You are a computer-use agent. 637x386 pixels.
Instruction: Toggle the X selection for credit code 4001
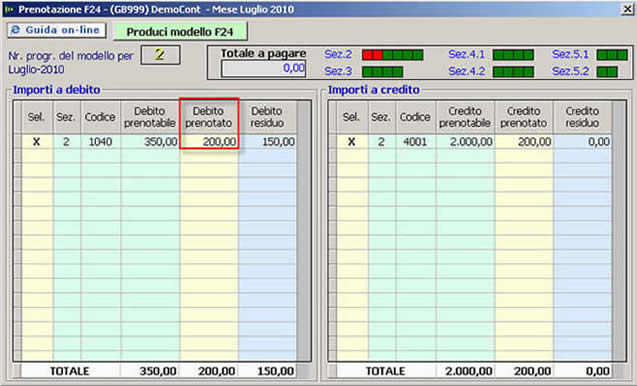352,142
